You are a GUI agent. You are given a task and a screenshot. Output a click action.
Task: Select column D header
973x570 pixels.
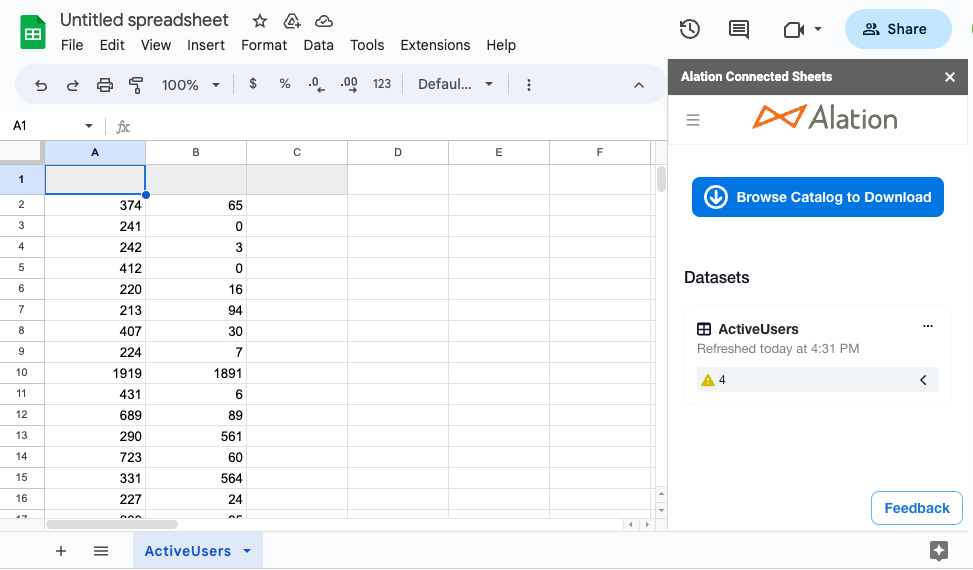398,153
